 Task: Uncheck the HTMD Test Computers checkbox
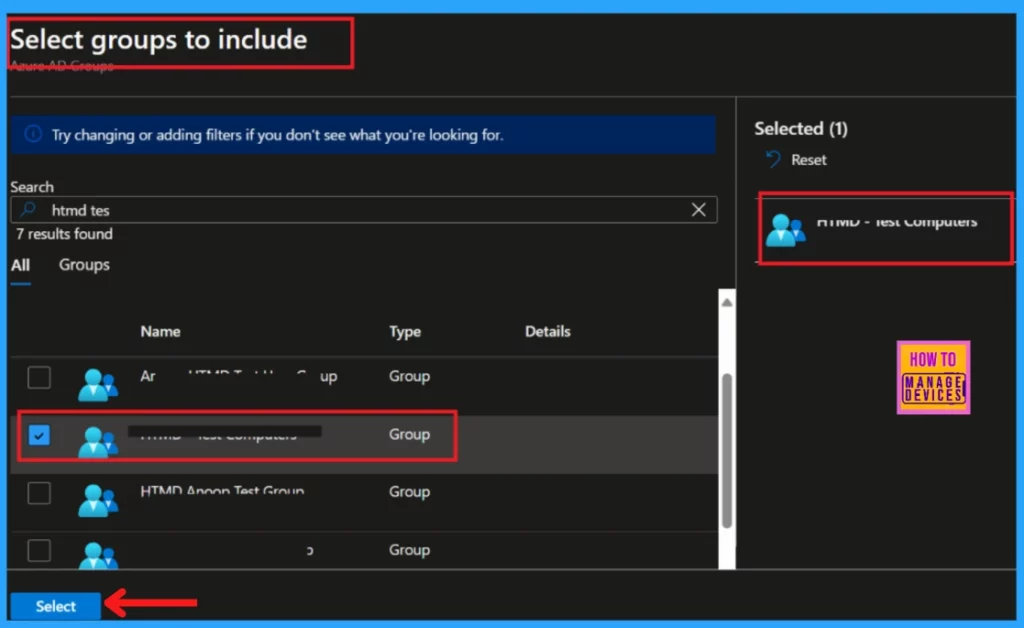tap(39, 435)
